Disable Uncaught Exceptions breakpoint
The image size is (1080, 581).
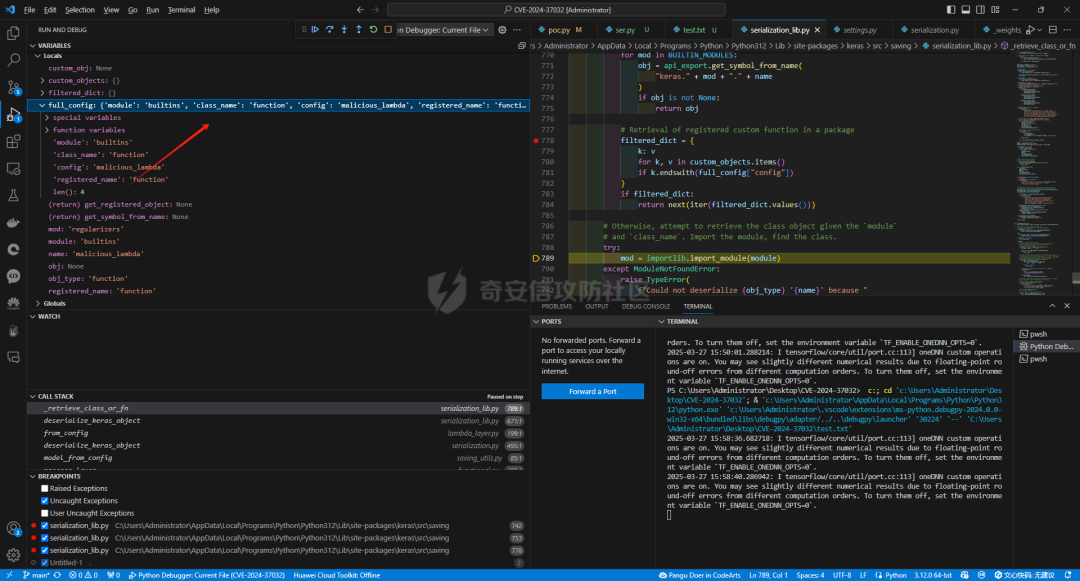[45, 500]
